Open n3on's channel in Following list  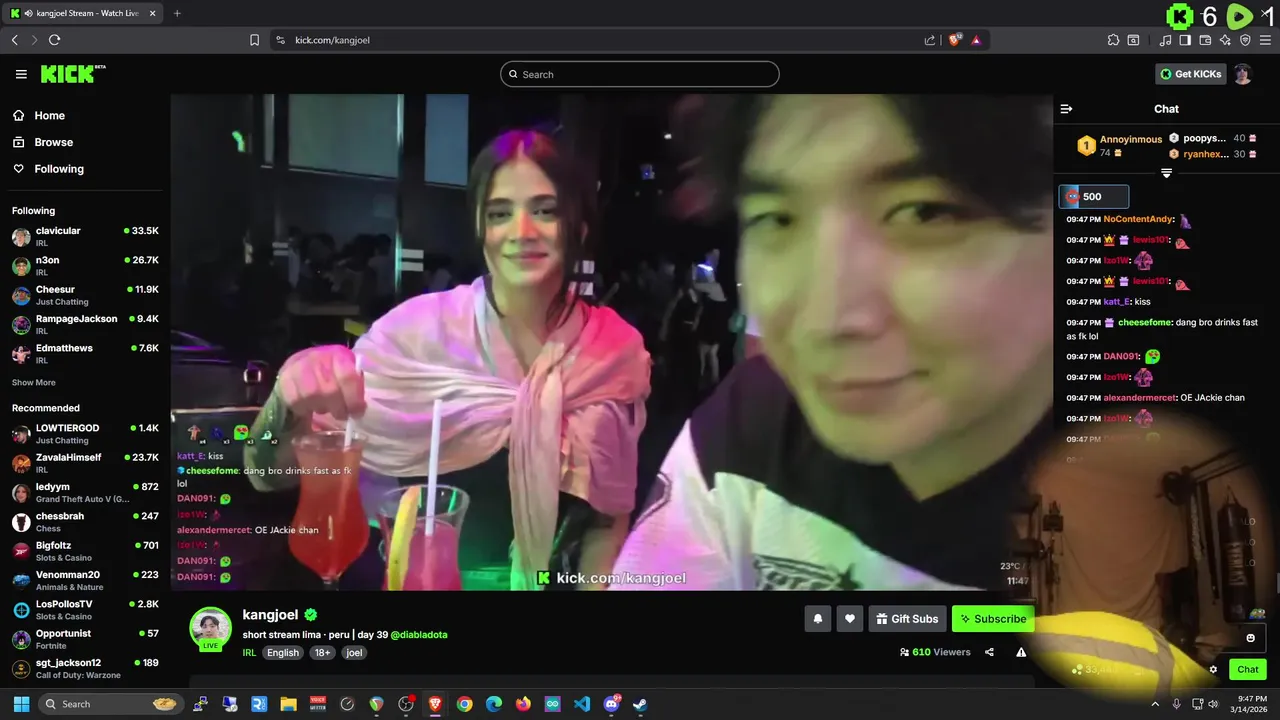click(x=85, y=266)
